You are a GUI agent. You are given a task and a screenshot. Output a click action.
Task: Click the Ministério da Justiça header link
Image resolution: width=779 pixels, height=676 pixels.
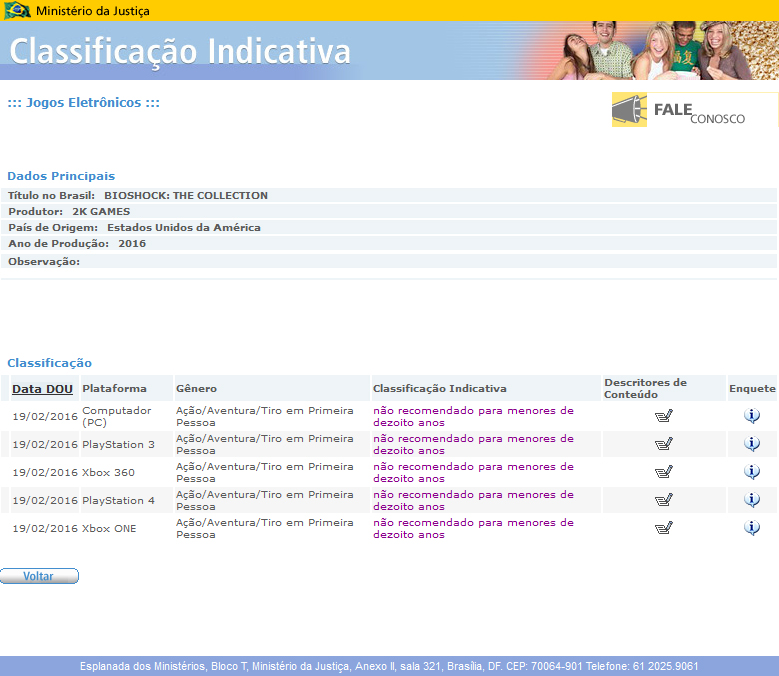point(93,11)
